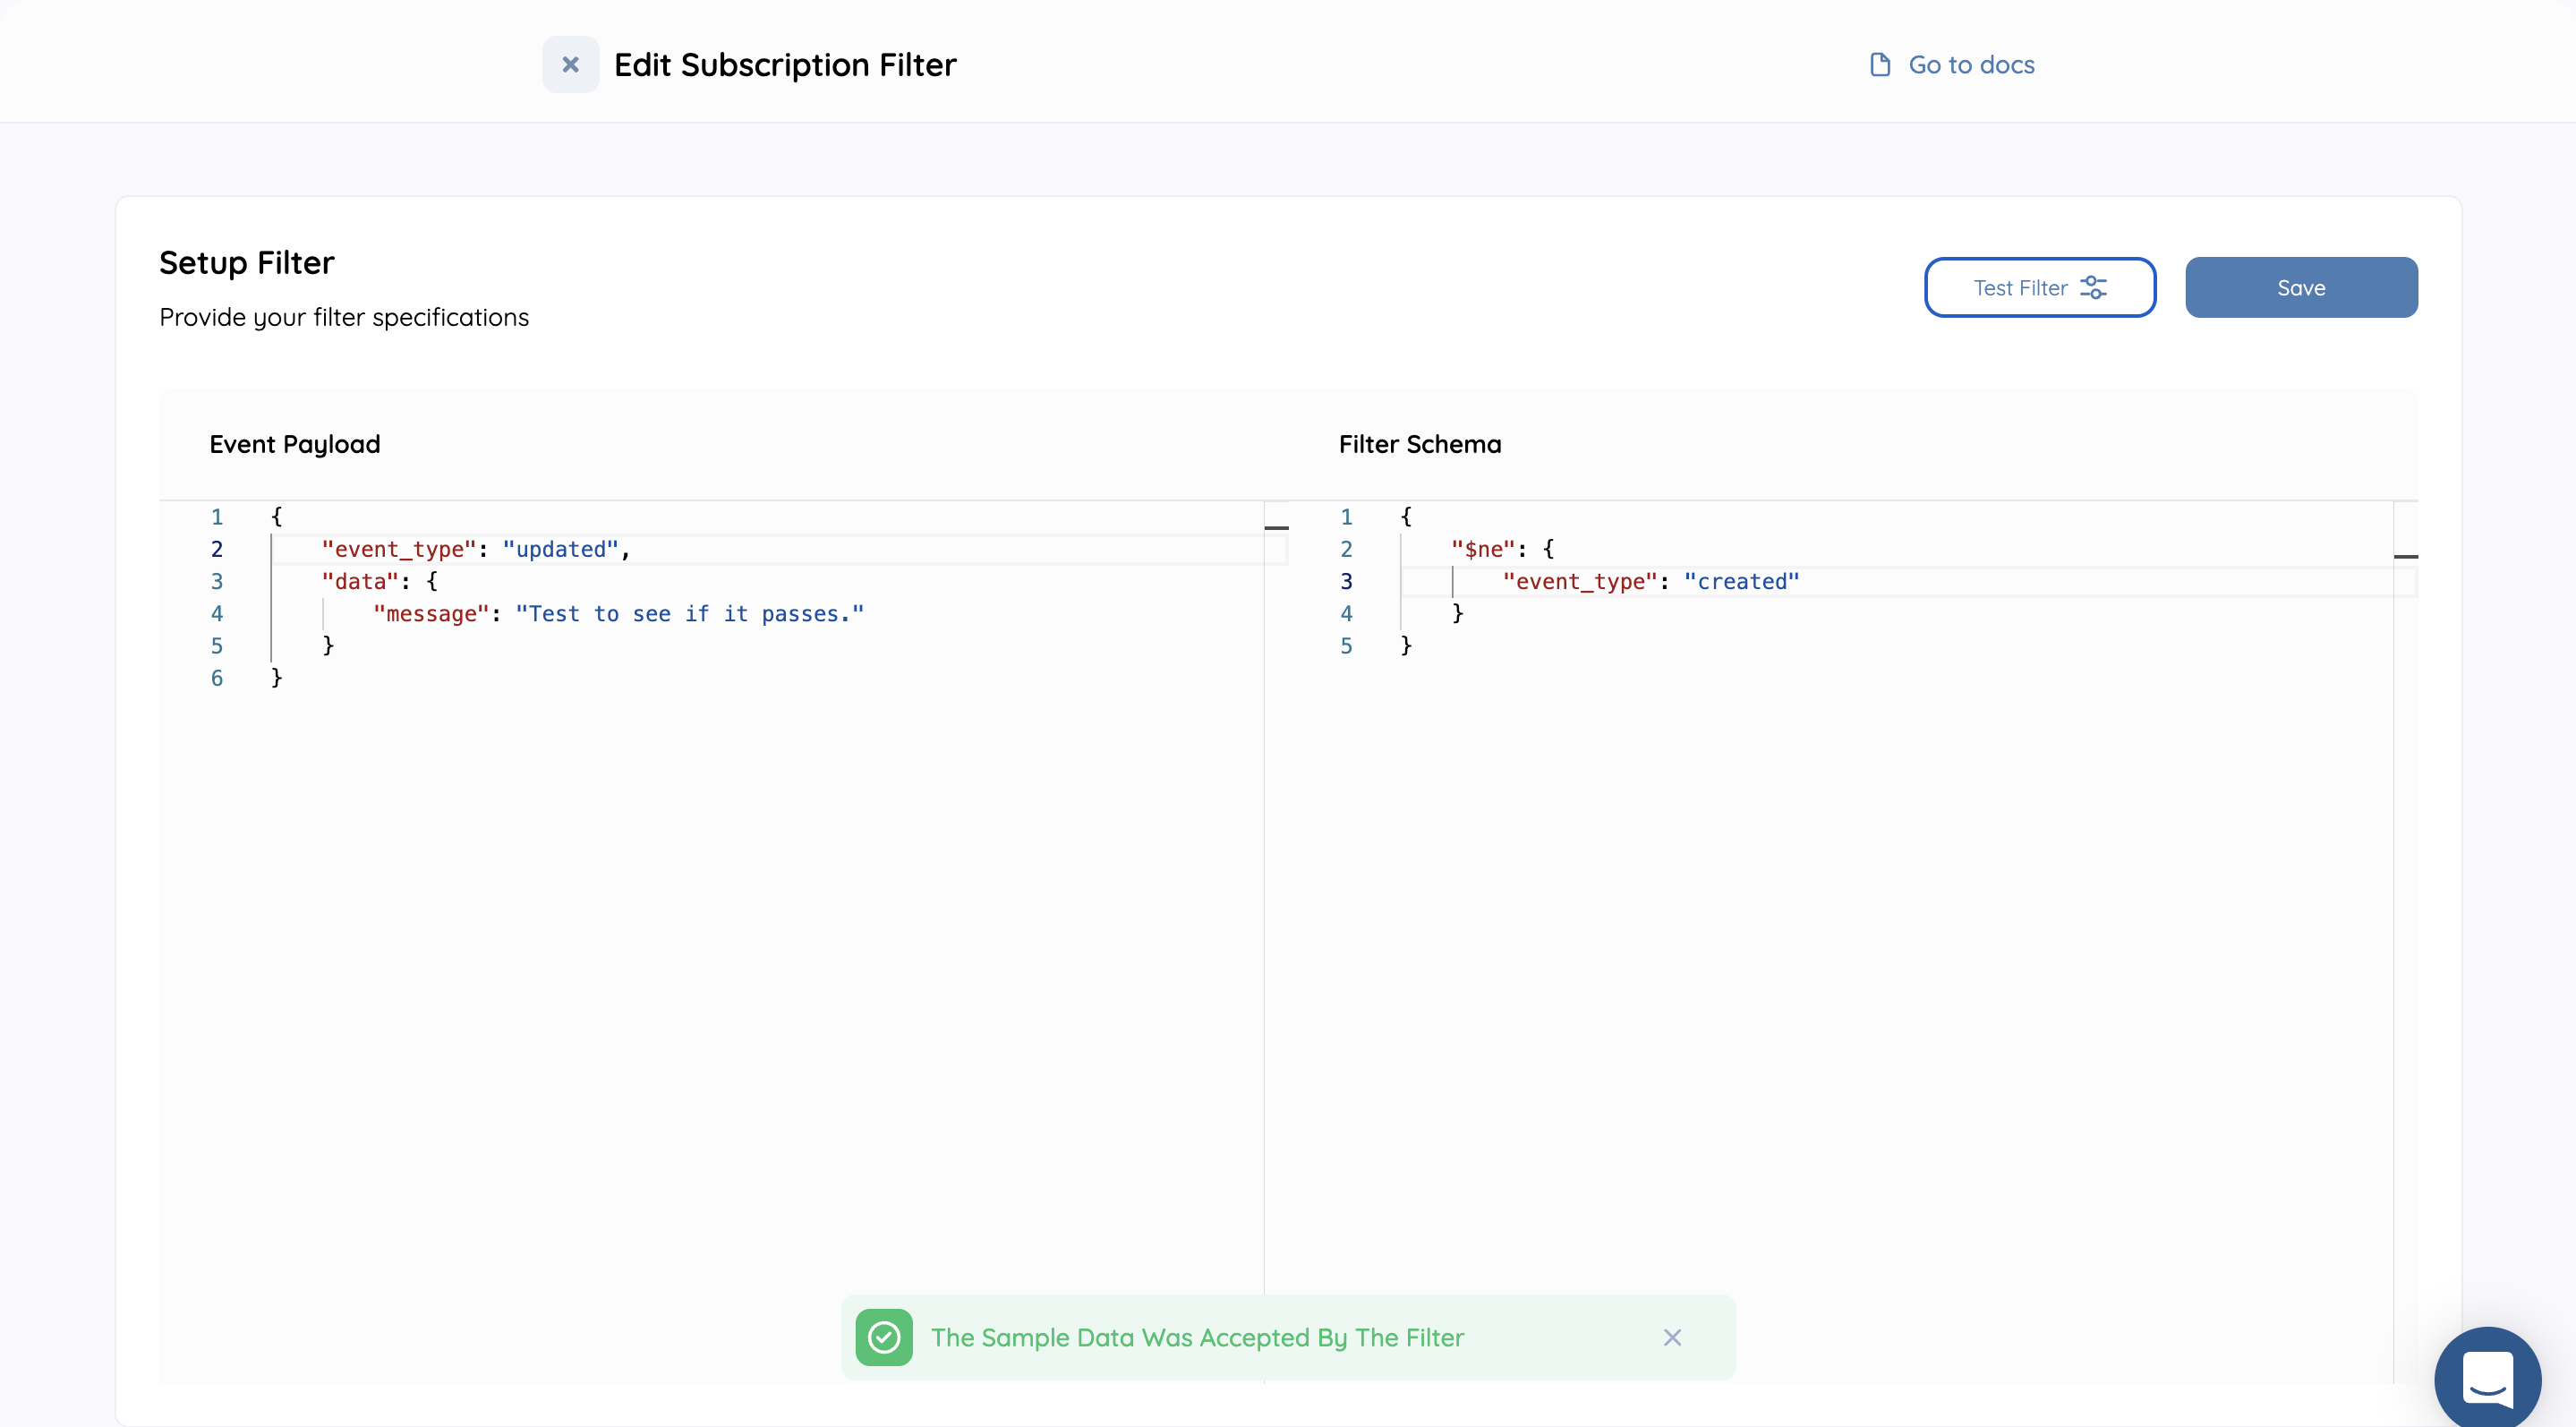The image size is (2576, 1427).
Task: Click line number 2 in Filter Schema
Action: click(x=1346, y=549)
